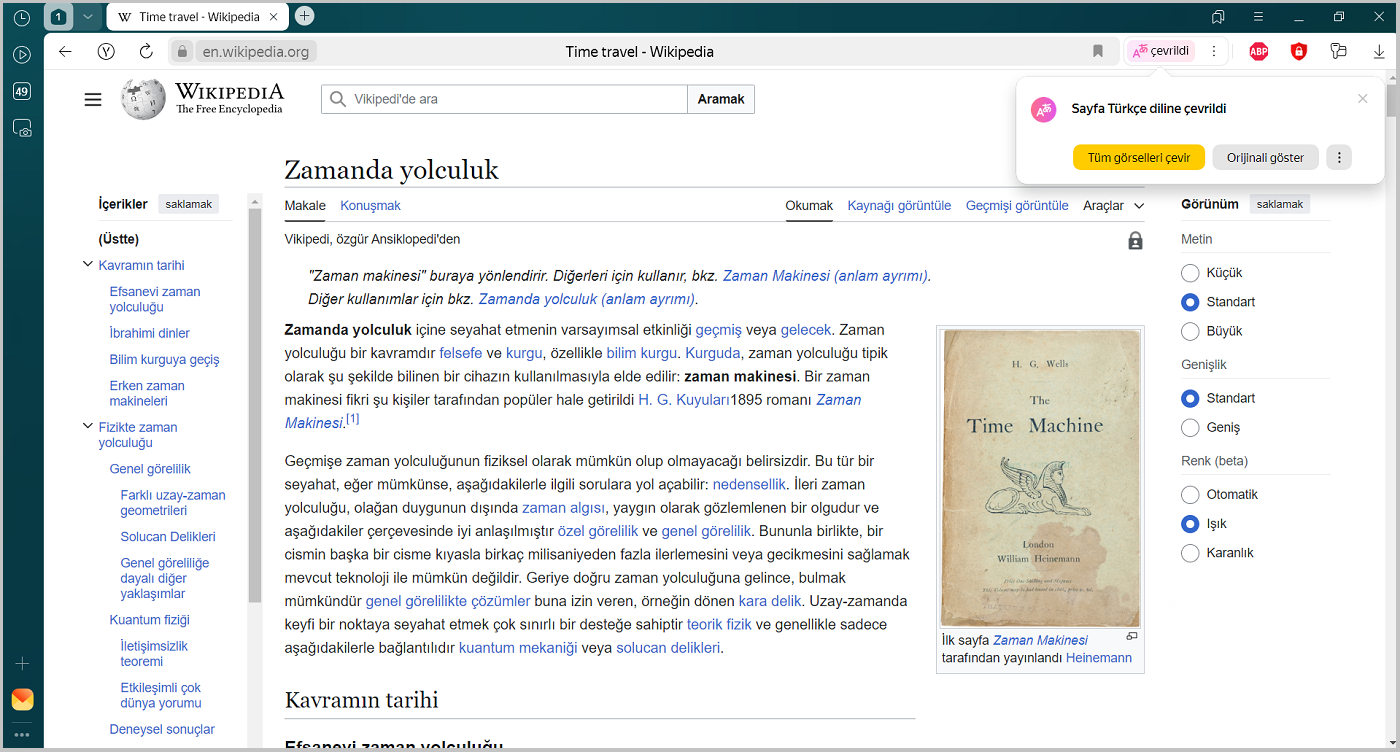Click the bookmark icon in address bar

1097,52
